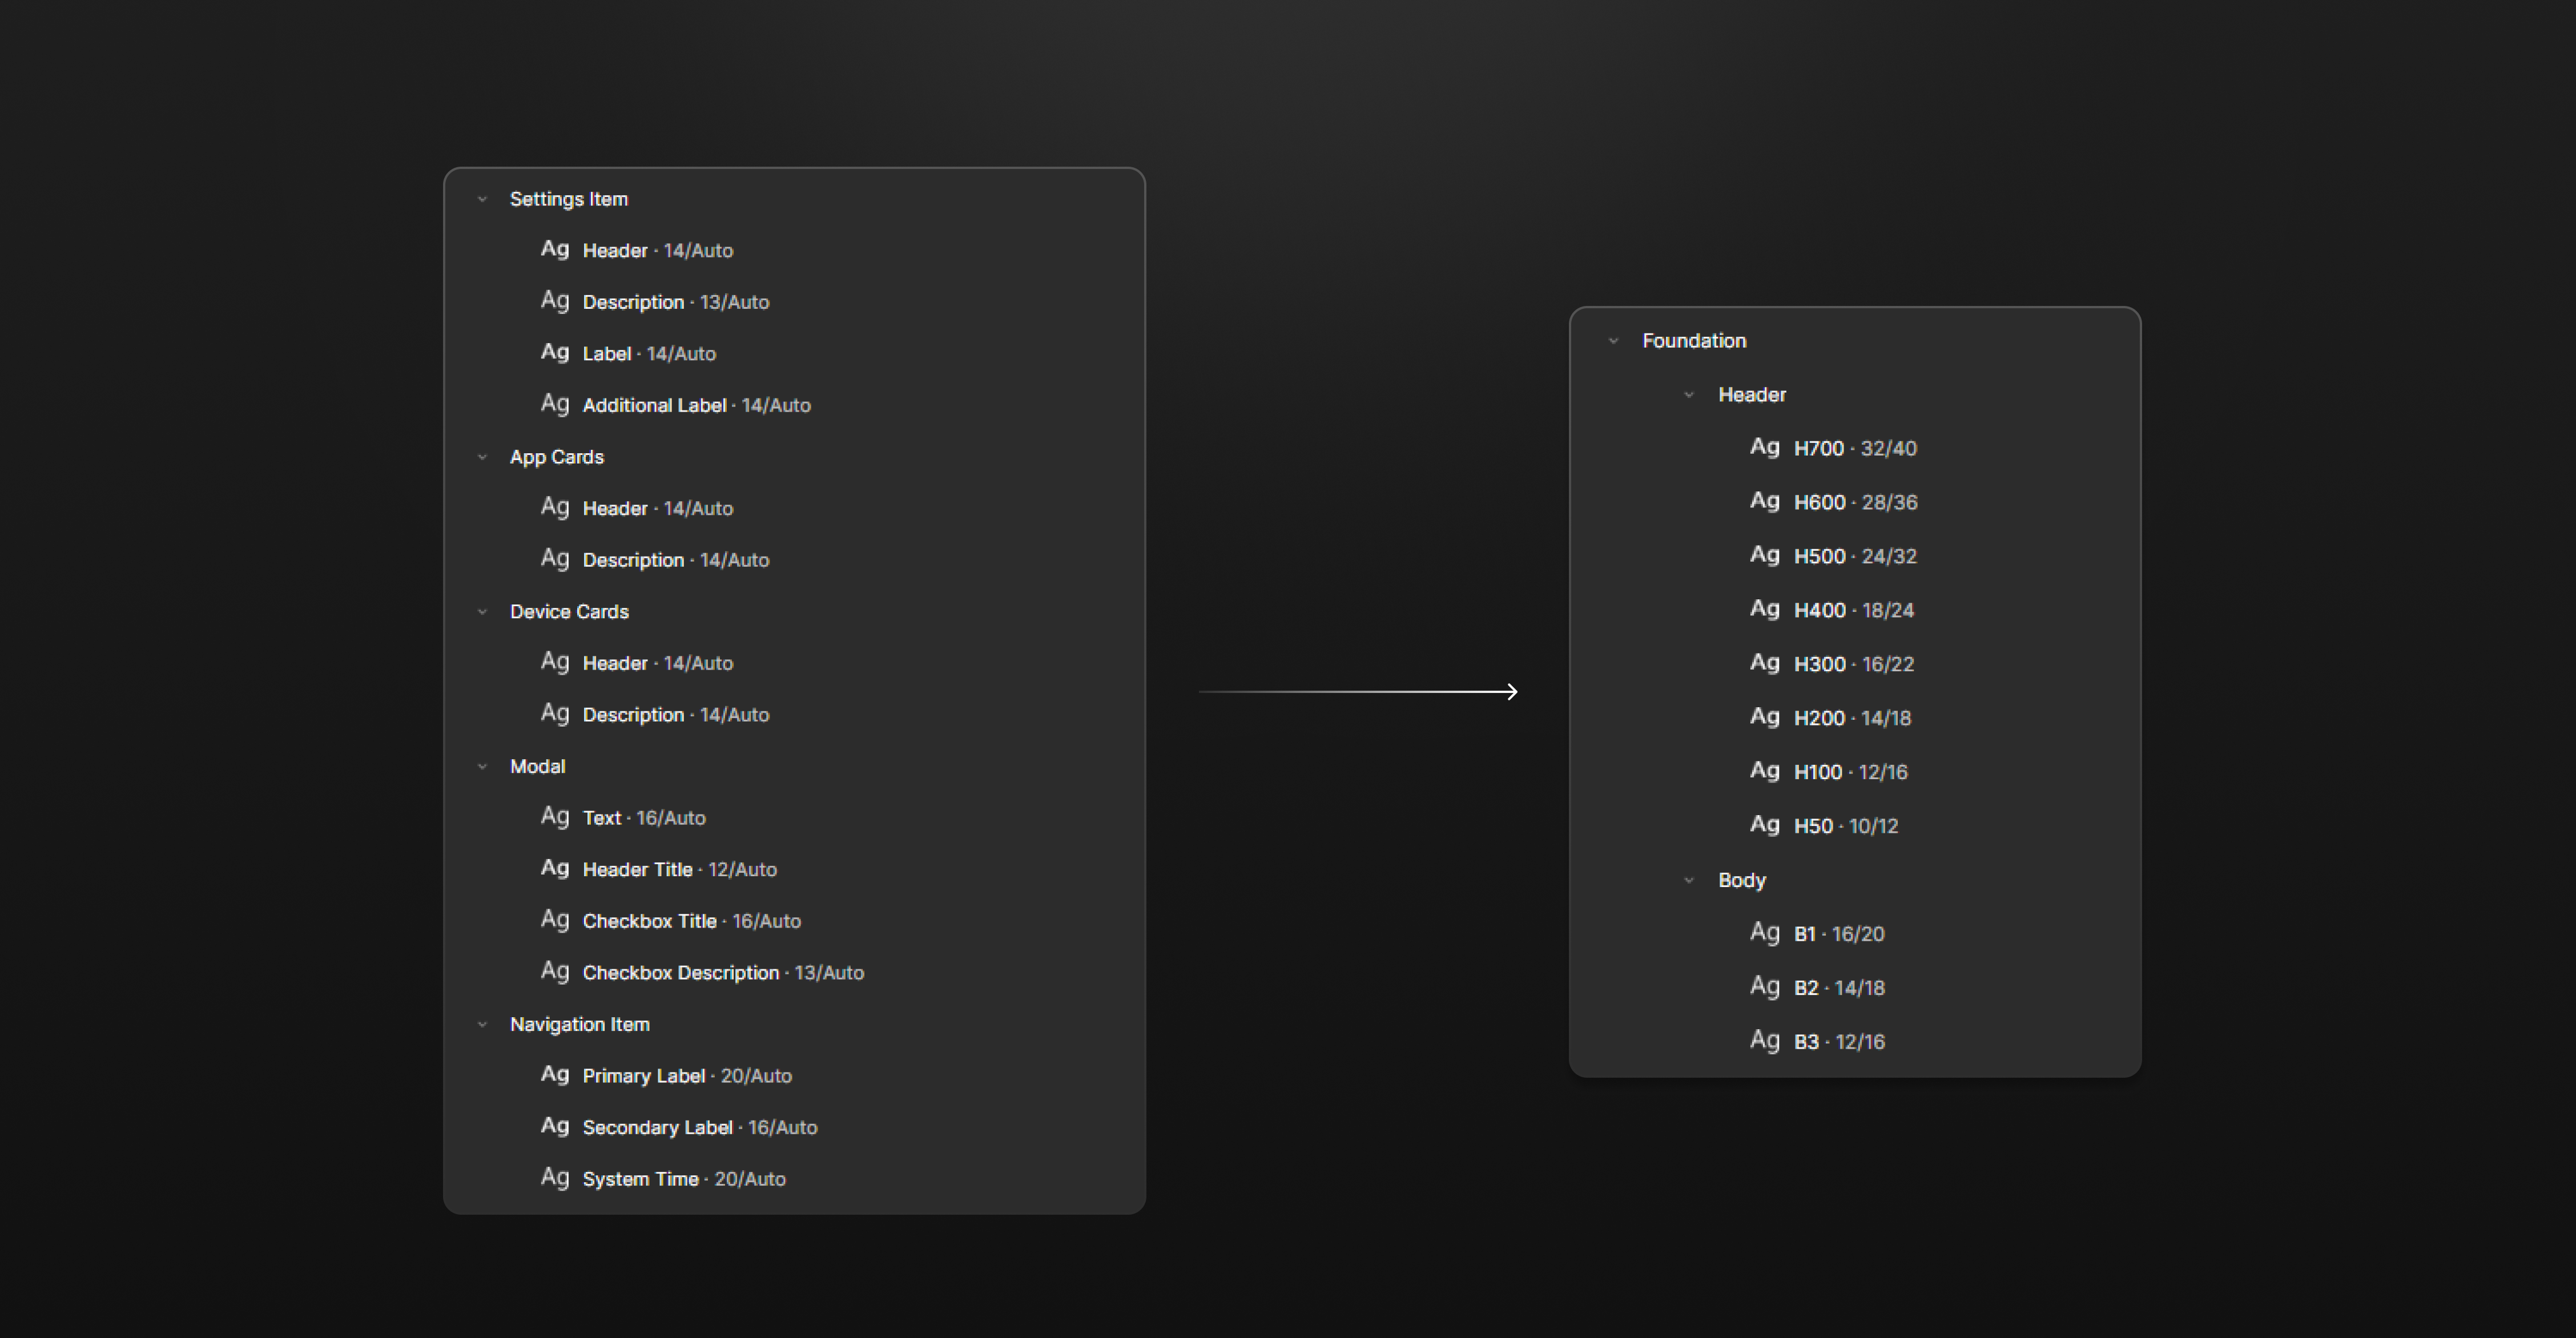This screenshot has height=1338, width=2576.
Task: Click the Ag icon beside Additional Label
Action: [555, 404]
